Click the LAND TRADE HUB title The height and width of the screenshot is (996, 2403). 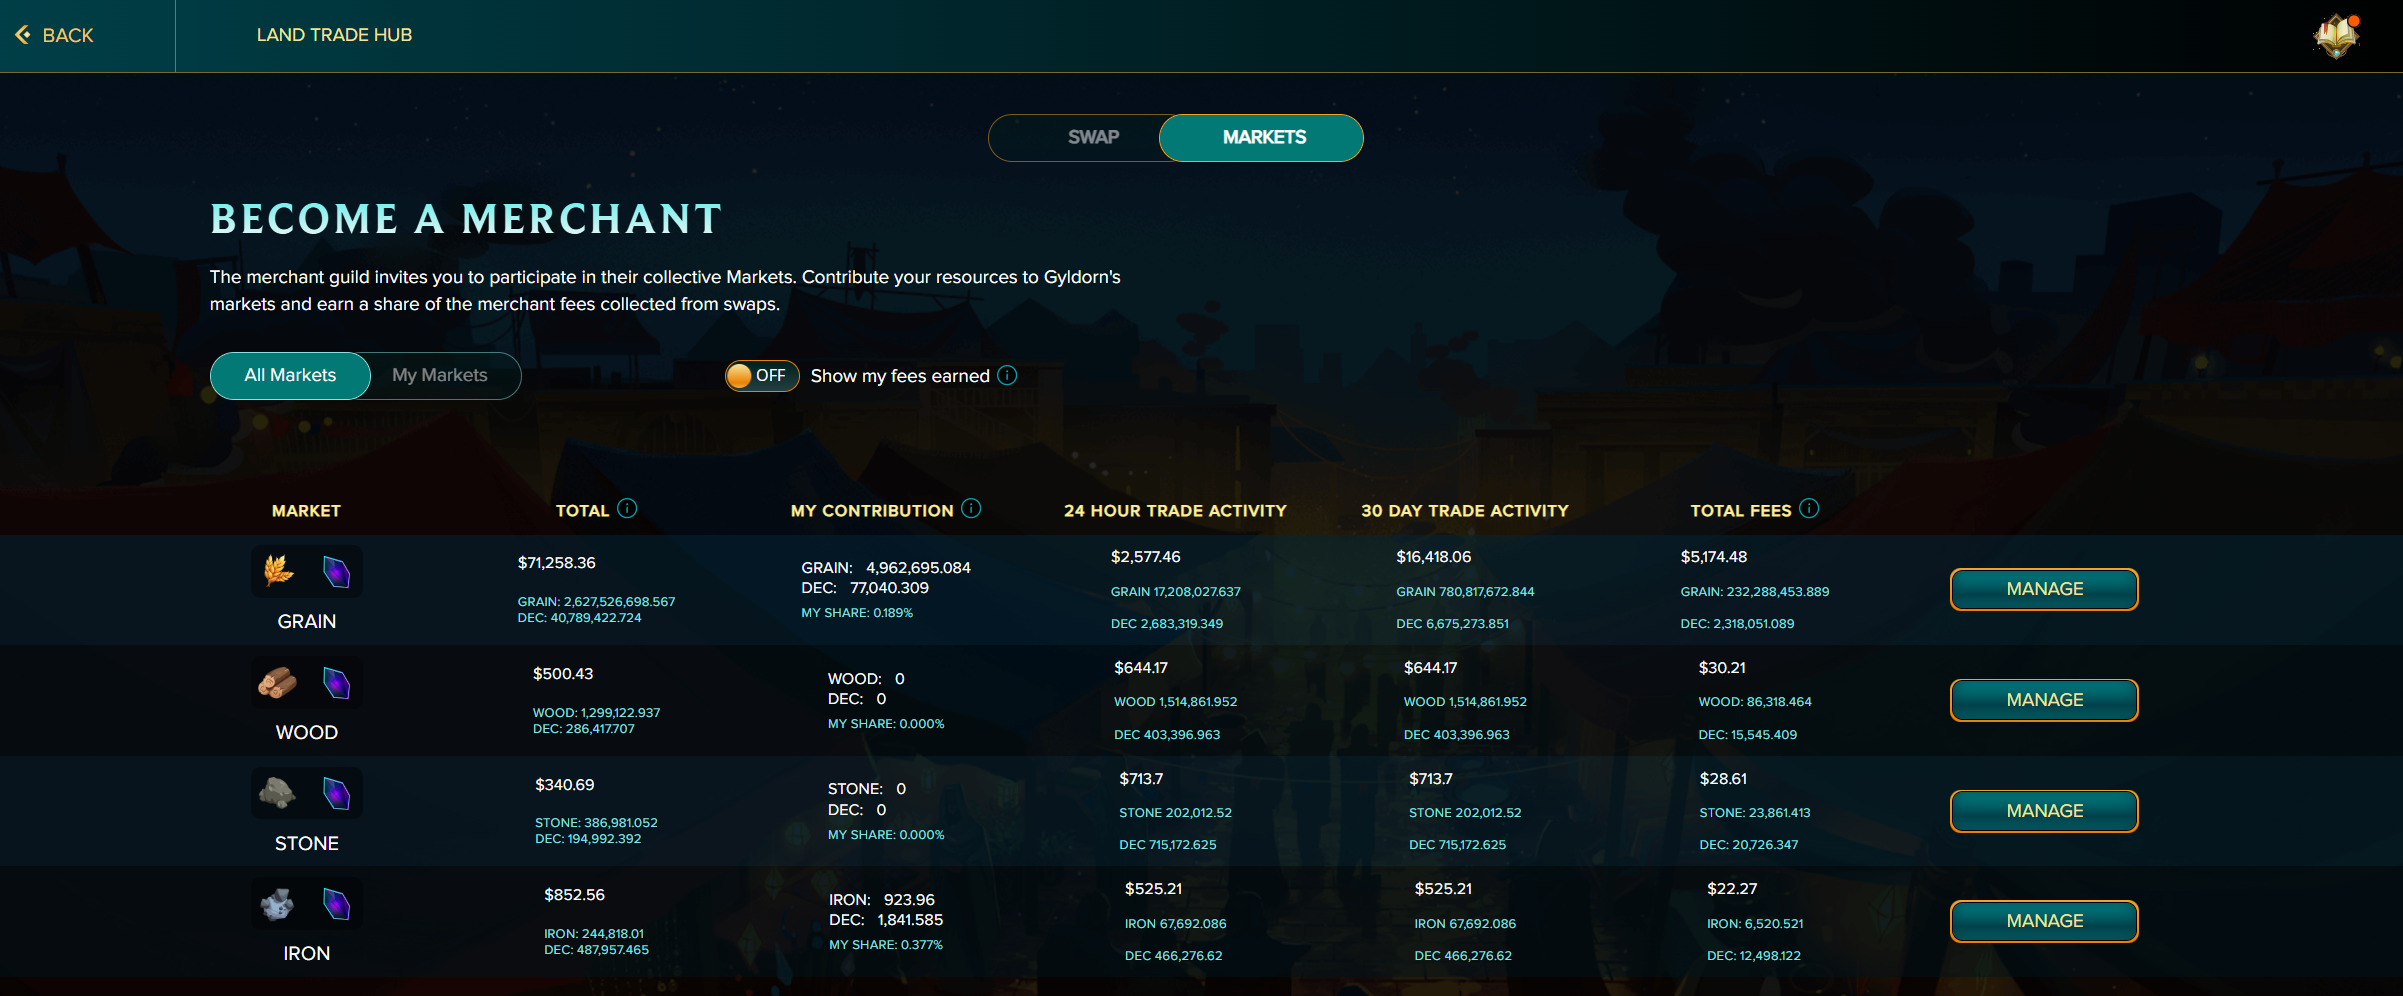point(334,35)
